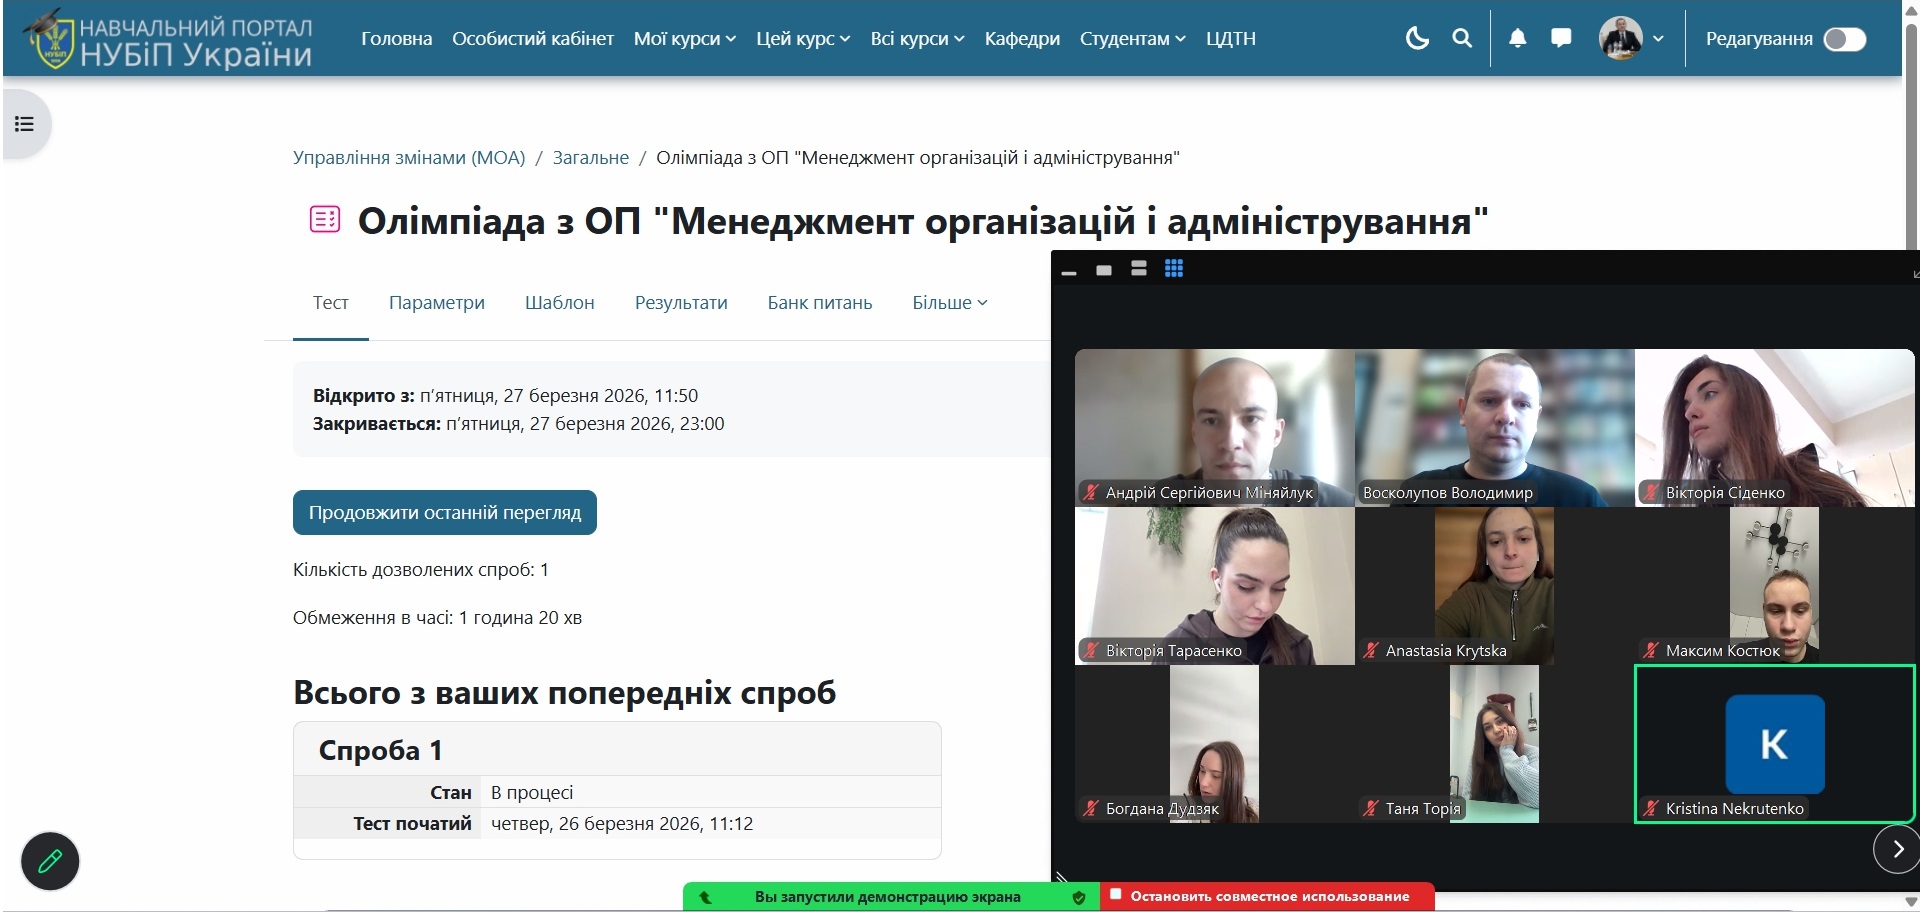The image size is (1920, 912).
Task: Stop sharing with Остановить совместное использование
Action: tap(1268, 897)
